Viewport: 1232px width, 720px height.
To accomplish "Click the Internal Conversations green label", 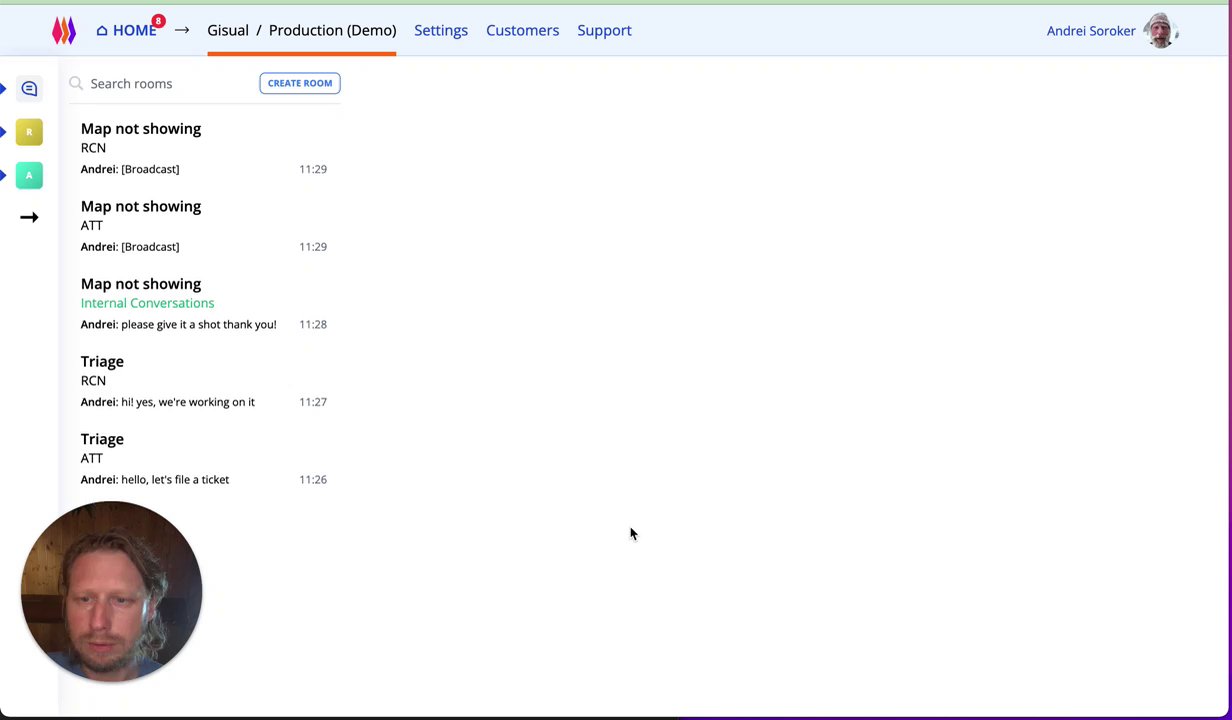I will tap(147, 303).
